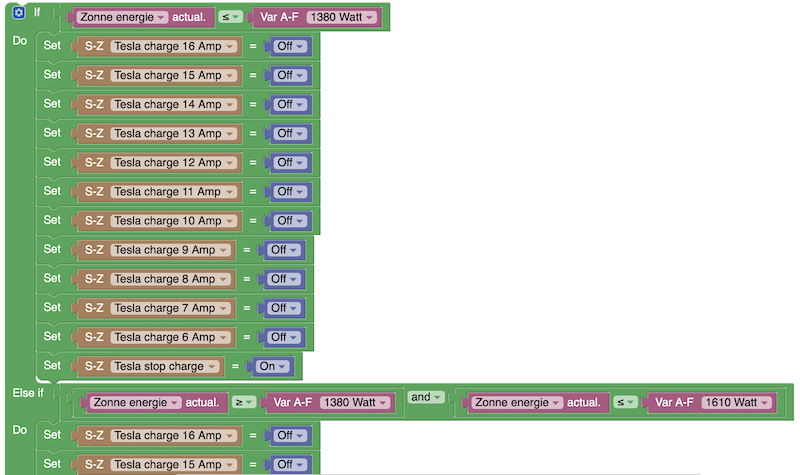Change the ≤ operator in Else if condition
Image resolution: width=800 pixels, height=475 pixels.
pyautogui.click(x=626, y=403)
